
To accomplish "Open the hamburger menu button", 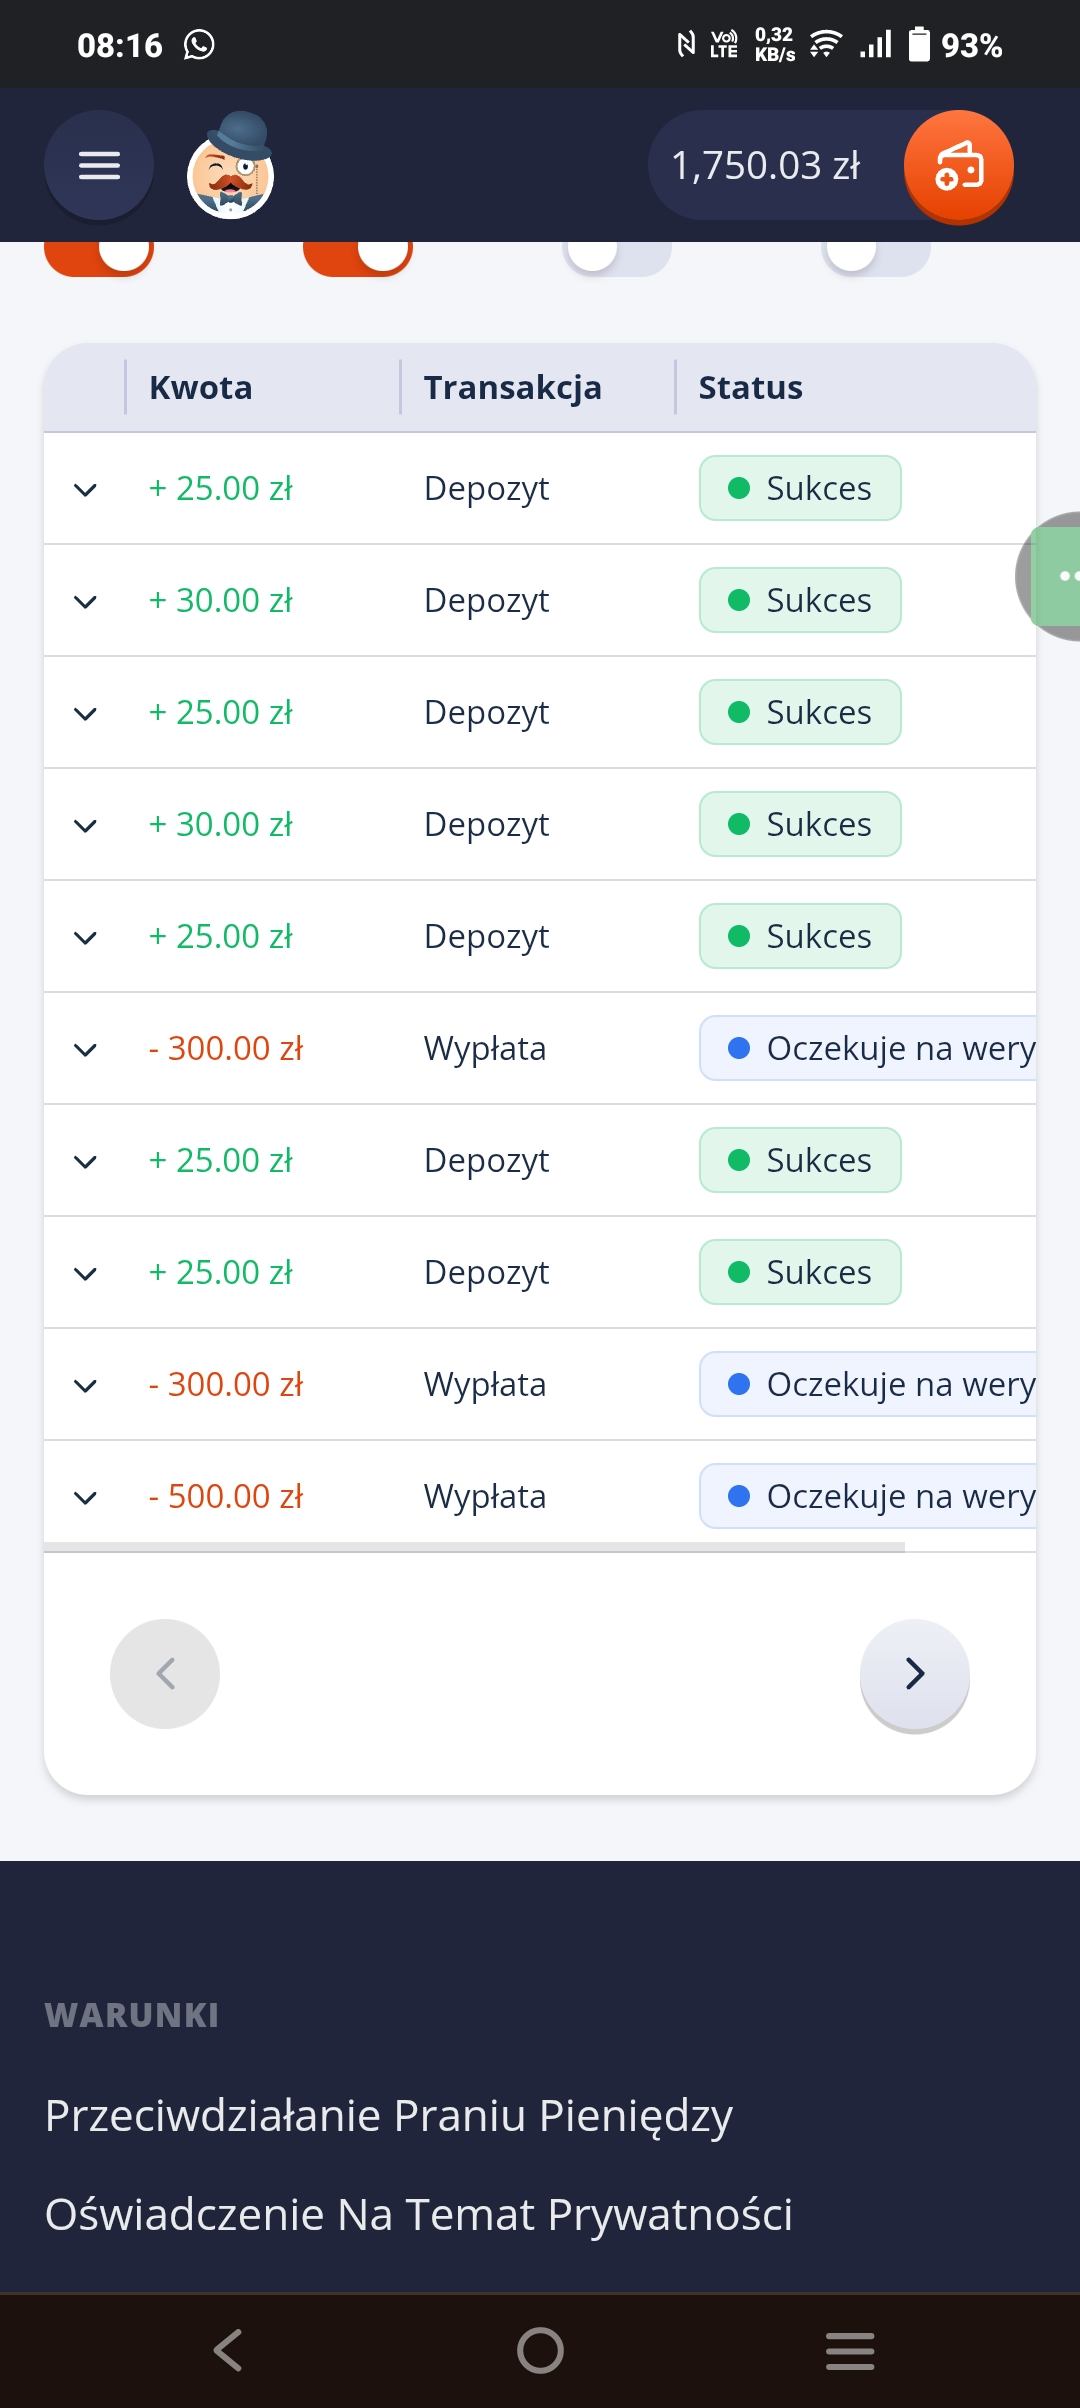I will 98,165.
